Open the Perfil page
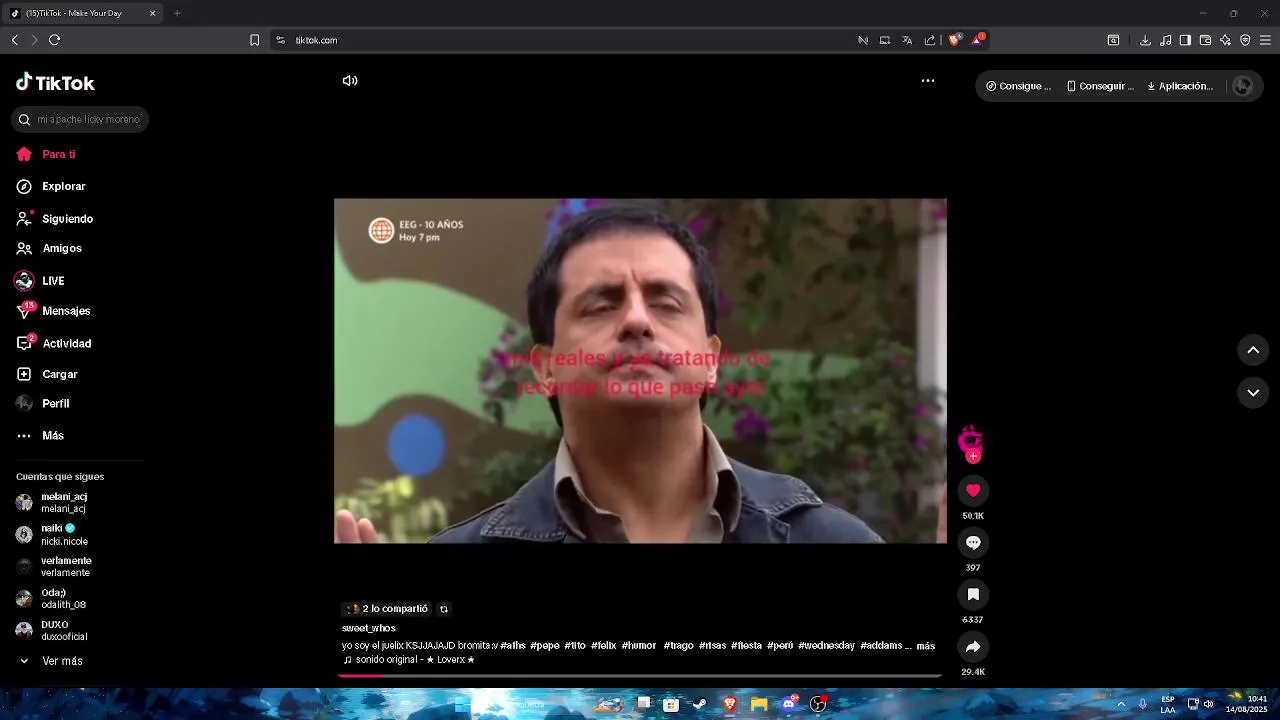 [43, 403]
